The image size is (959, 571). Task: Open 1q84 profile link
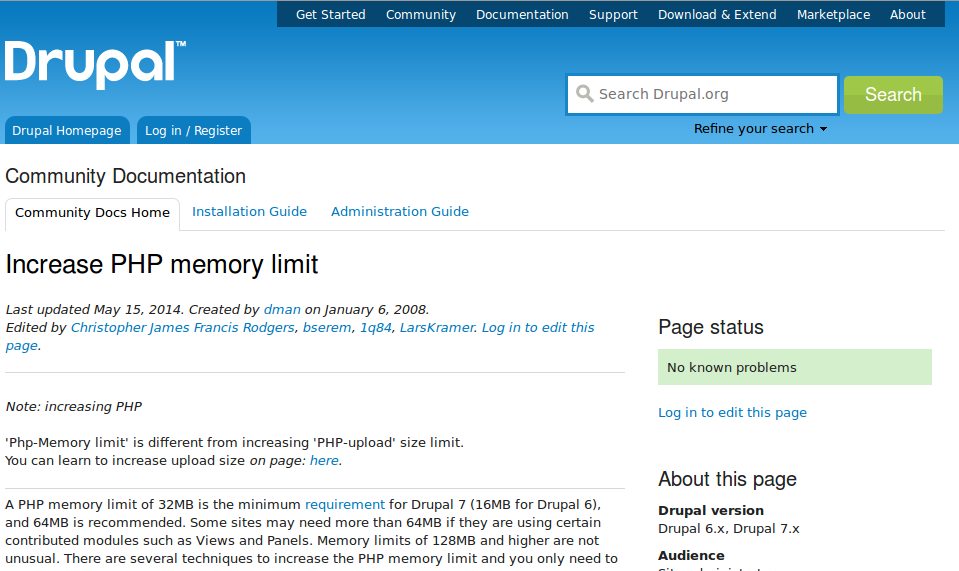tap(376, 328)
